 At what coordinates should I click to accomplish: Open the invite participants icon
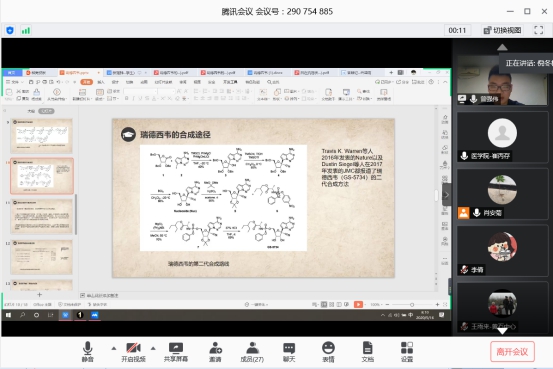[215, 352]
